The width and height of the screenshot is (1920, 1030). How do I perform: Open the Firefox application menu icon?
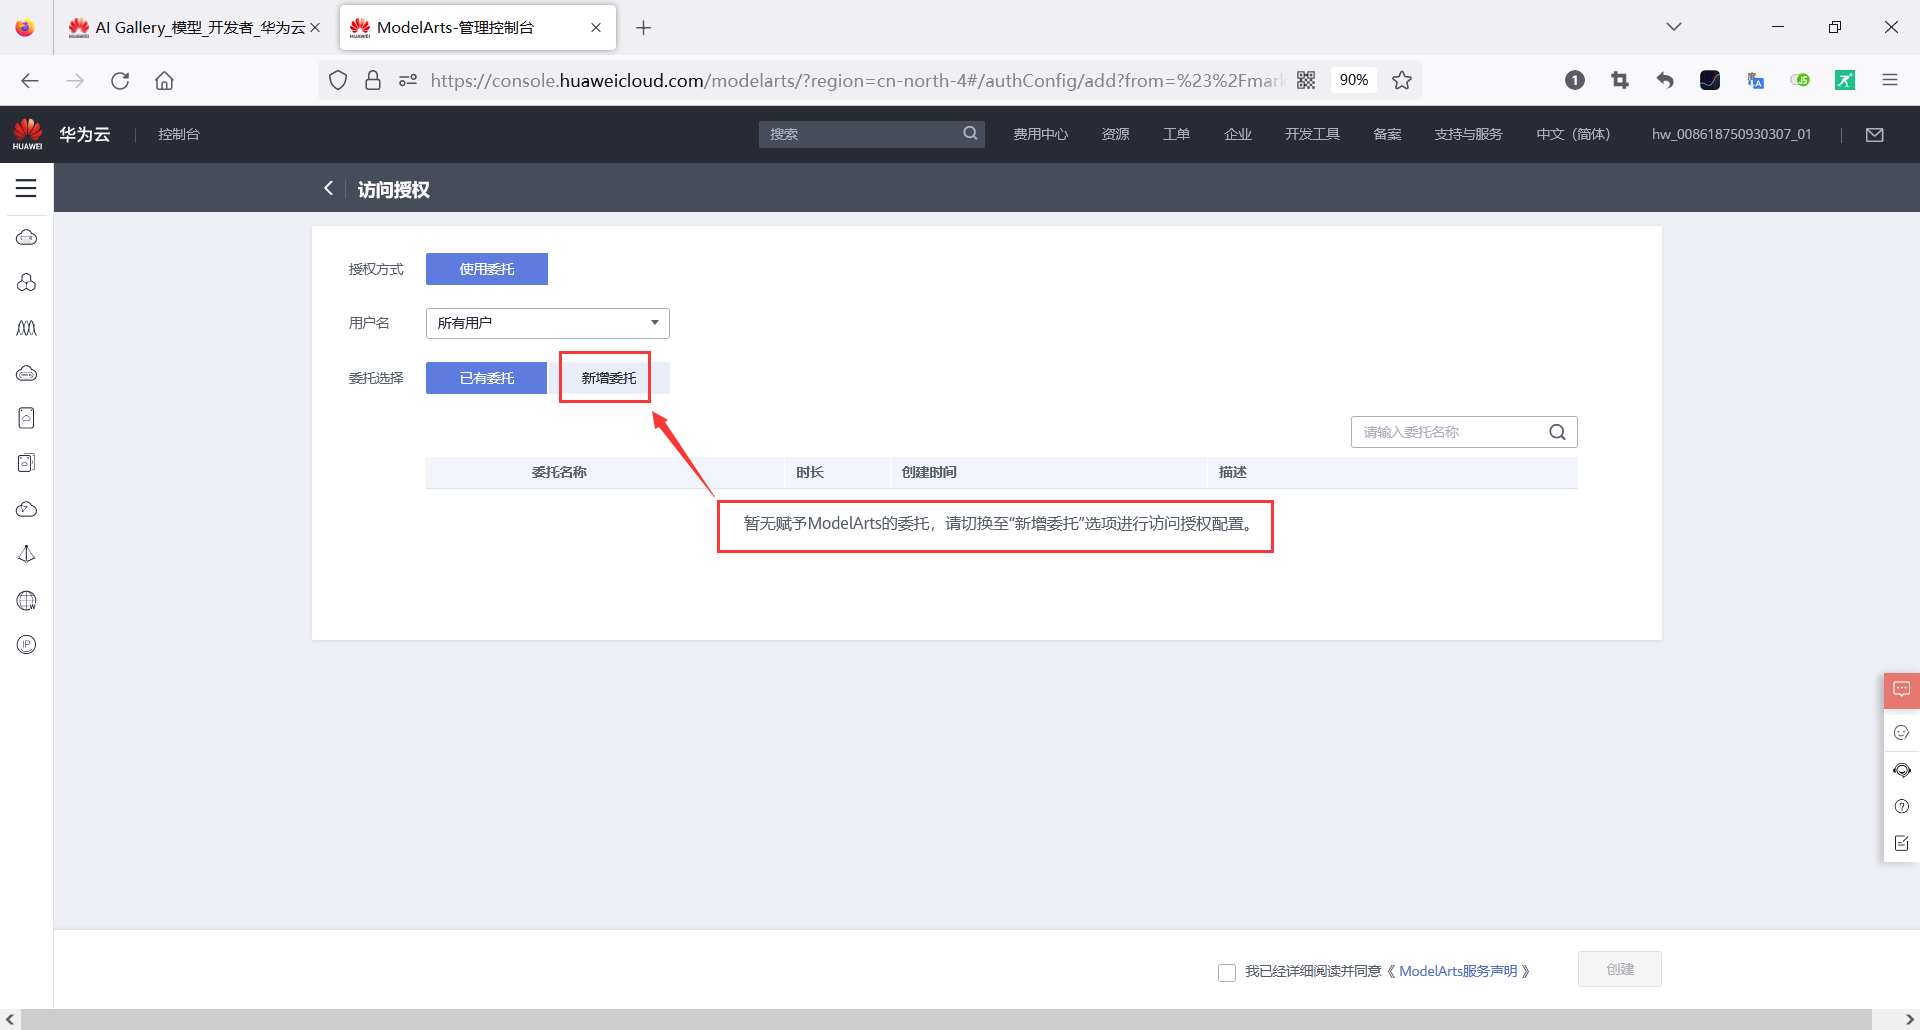pyautogui.click(x=1890, y=80)
